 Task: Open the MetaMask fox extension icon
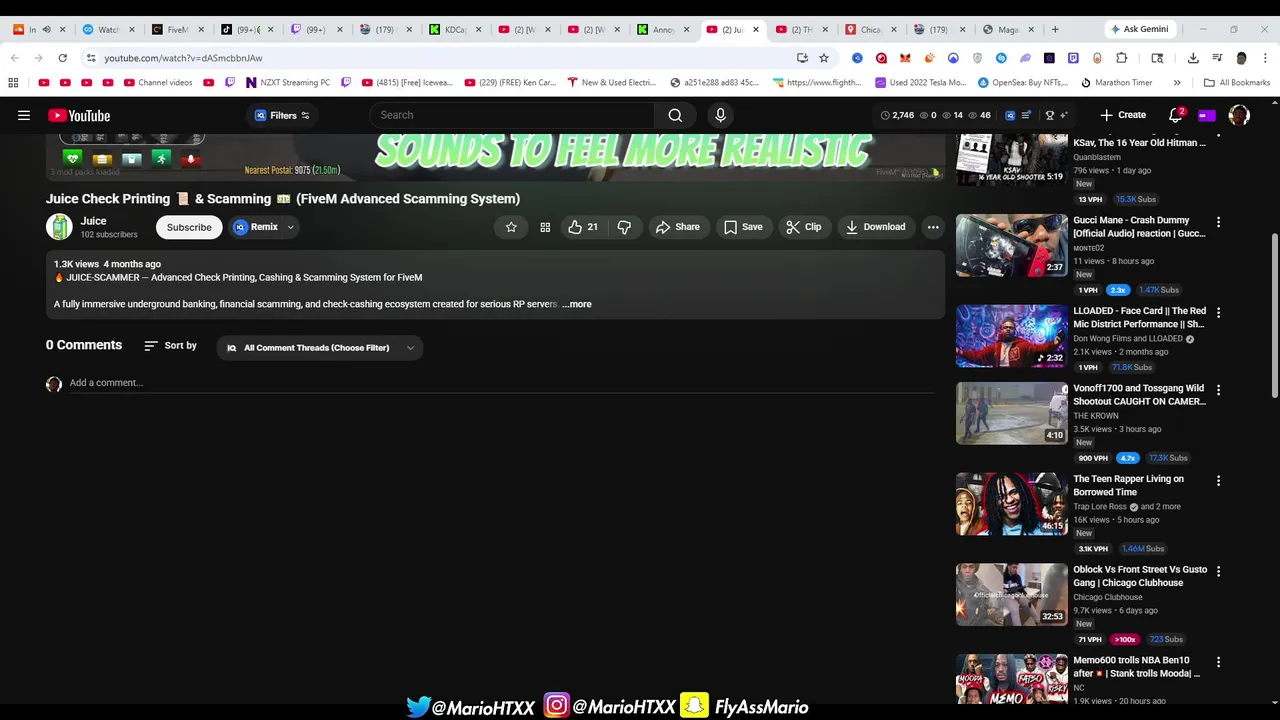point(905,58)
